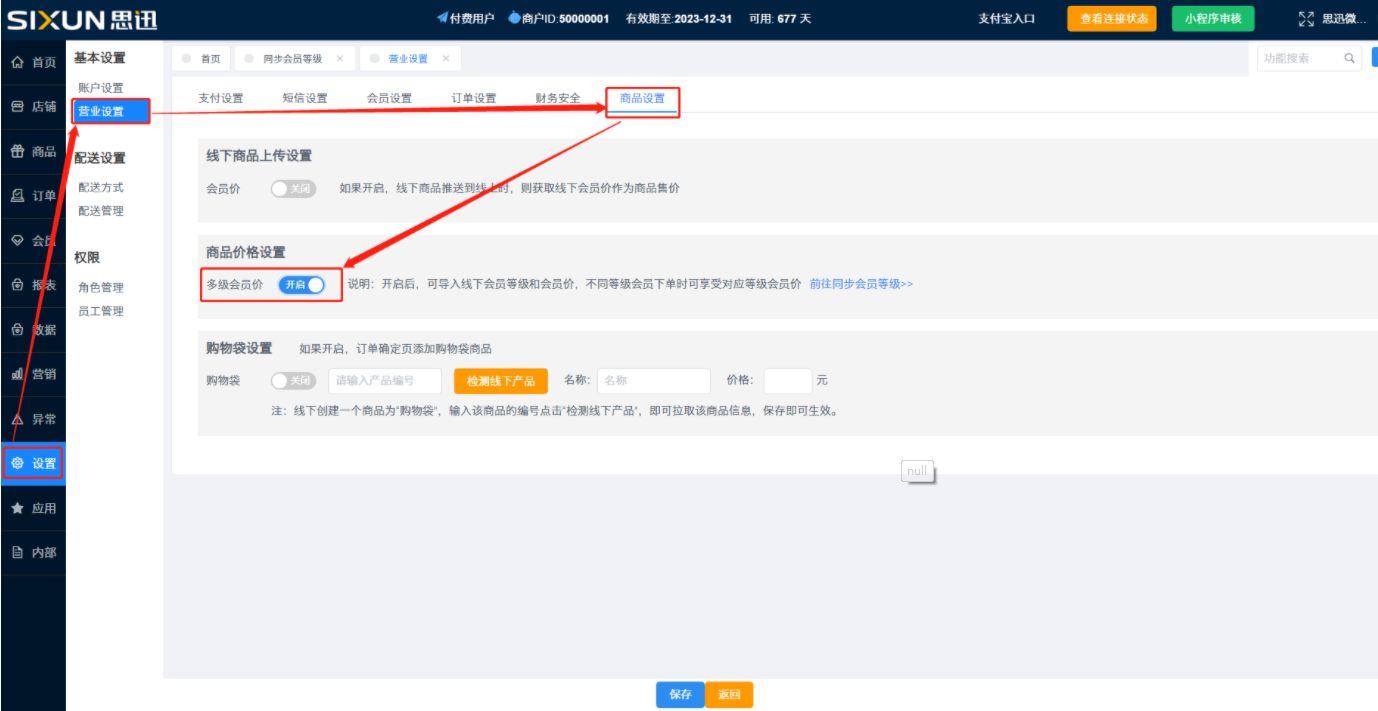Image resolution: width=1378 pixels, height=711 pixels.
Task: Open 员工管理 in the submenu
Action: (x=101, y=311)
